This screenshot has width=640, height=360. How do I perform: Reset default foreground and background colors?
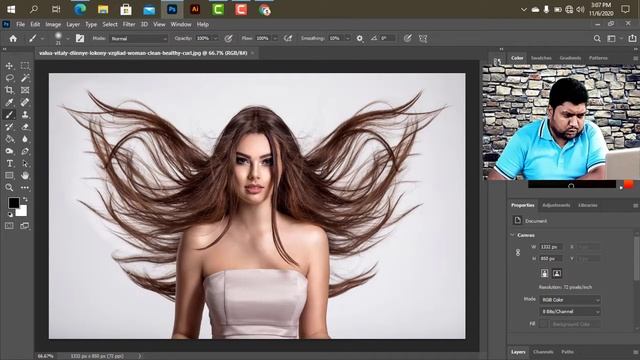coord(10,214)
